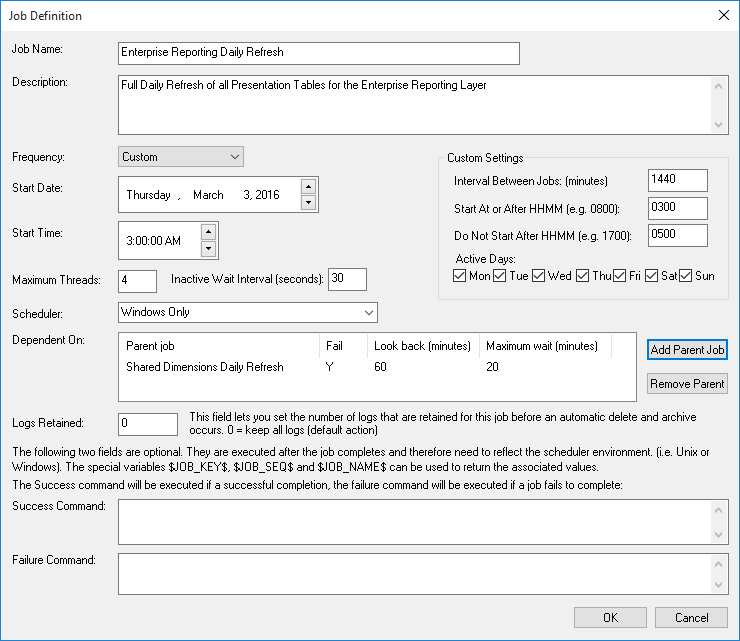Click the Look back (minutes) column header
Viewport: 740px width, 641px height.
422,346
